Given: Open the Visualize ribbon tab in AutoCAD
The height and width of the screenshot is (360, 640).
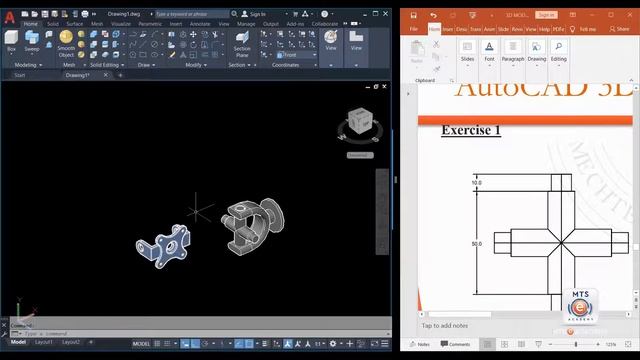Looking at the screenshot, I should pos(121,24).
